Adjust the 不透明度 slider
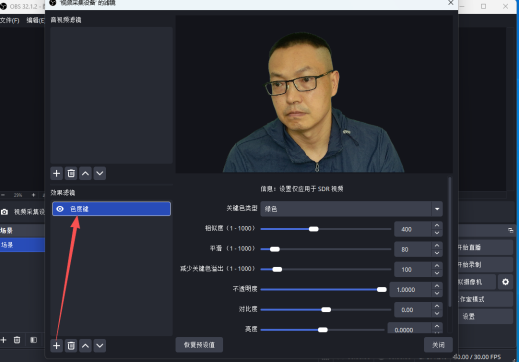This screenshot has width=520, height=363. click(323, 289)
